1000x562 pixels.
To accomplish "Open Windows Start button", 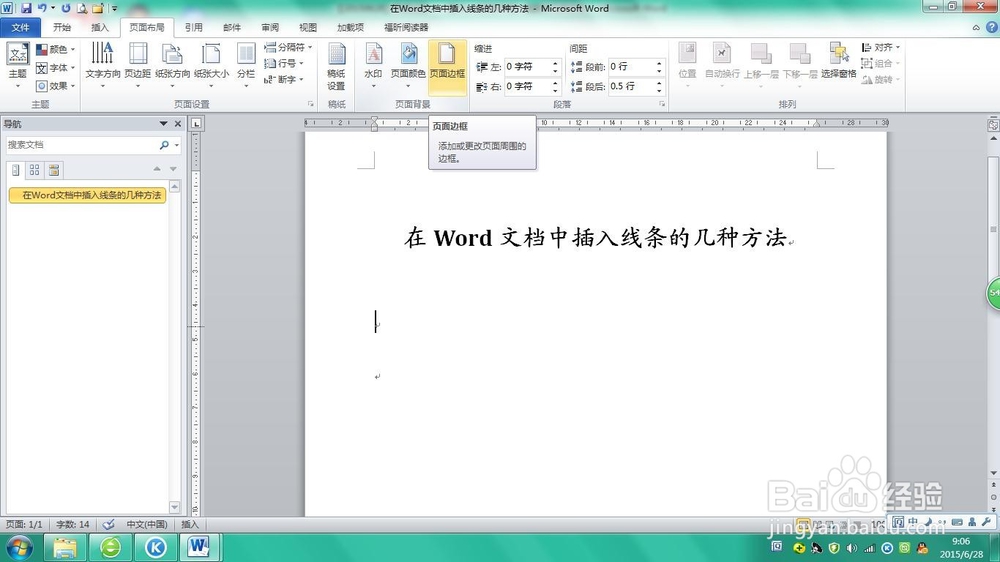I will pos(19,547).
